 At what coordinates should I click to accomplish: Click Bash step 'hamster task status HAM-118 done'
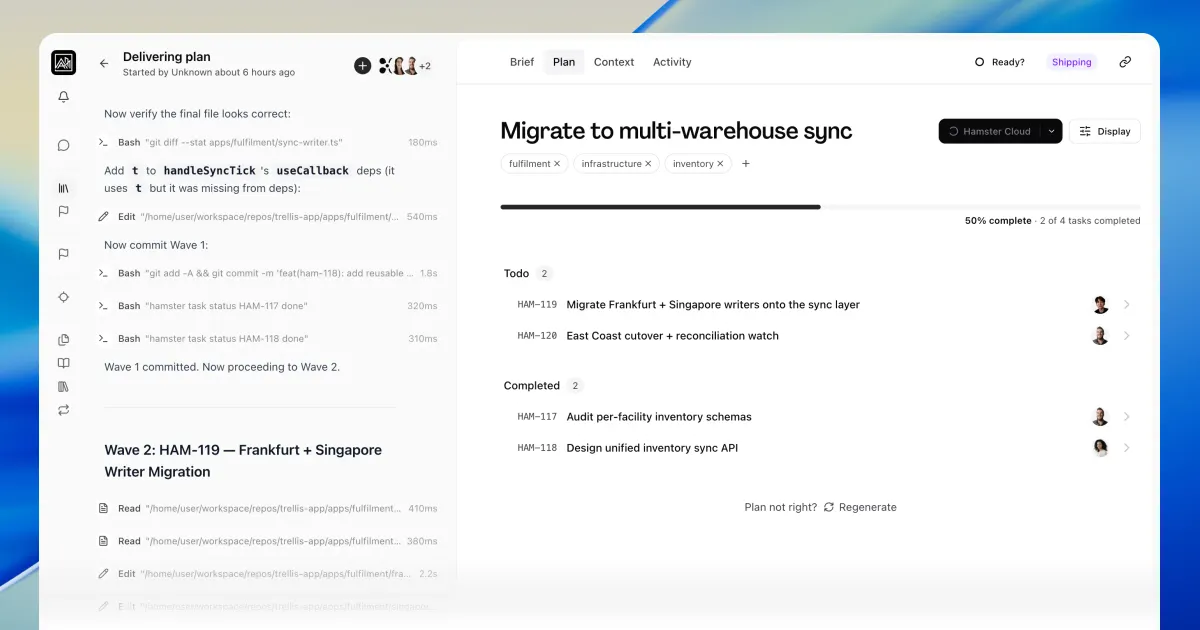pos(267,339)
